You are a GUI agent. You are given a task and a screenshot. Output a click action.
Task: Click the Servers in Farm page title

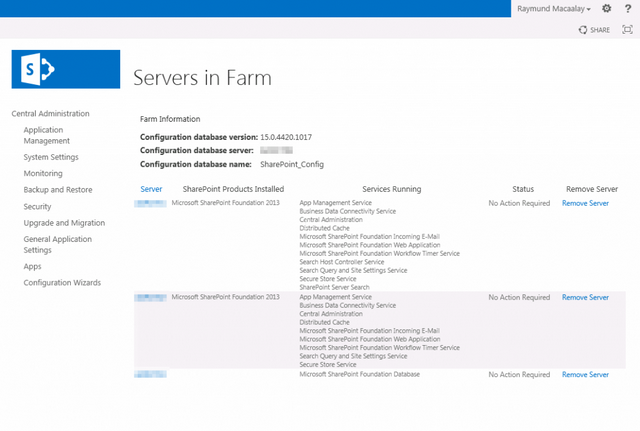click(x=202, y=78)
